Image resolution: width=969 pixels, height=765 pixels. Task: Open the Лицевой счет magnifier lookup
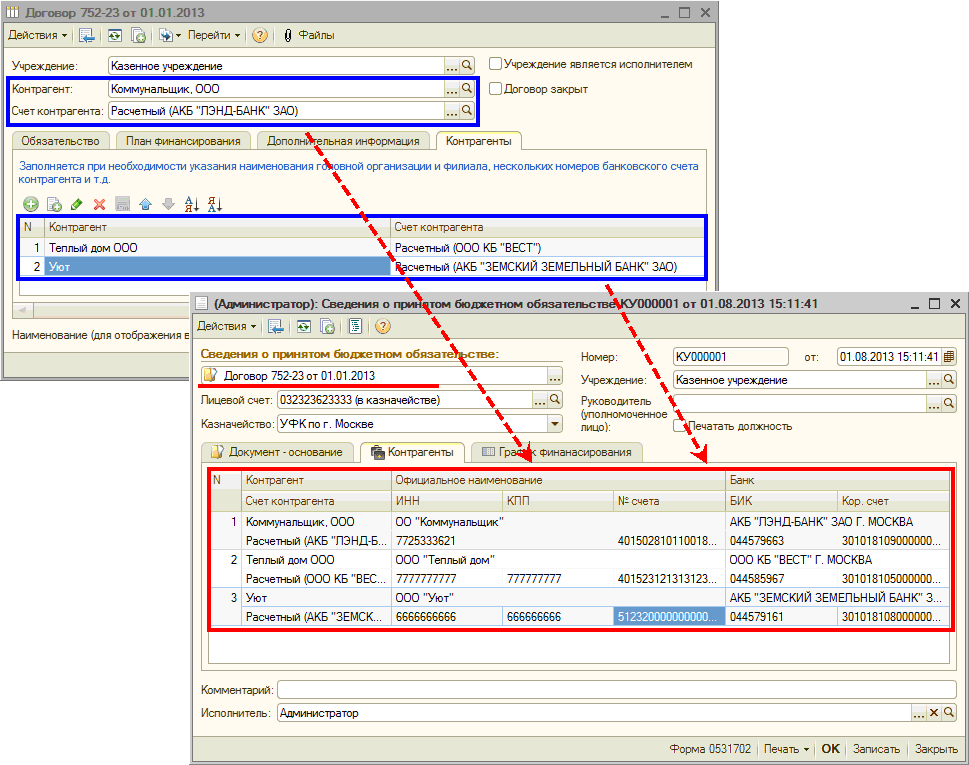pos(555,400)
